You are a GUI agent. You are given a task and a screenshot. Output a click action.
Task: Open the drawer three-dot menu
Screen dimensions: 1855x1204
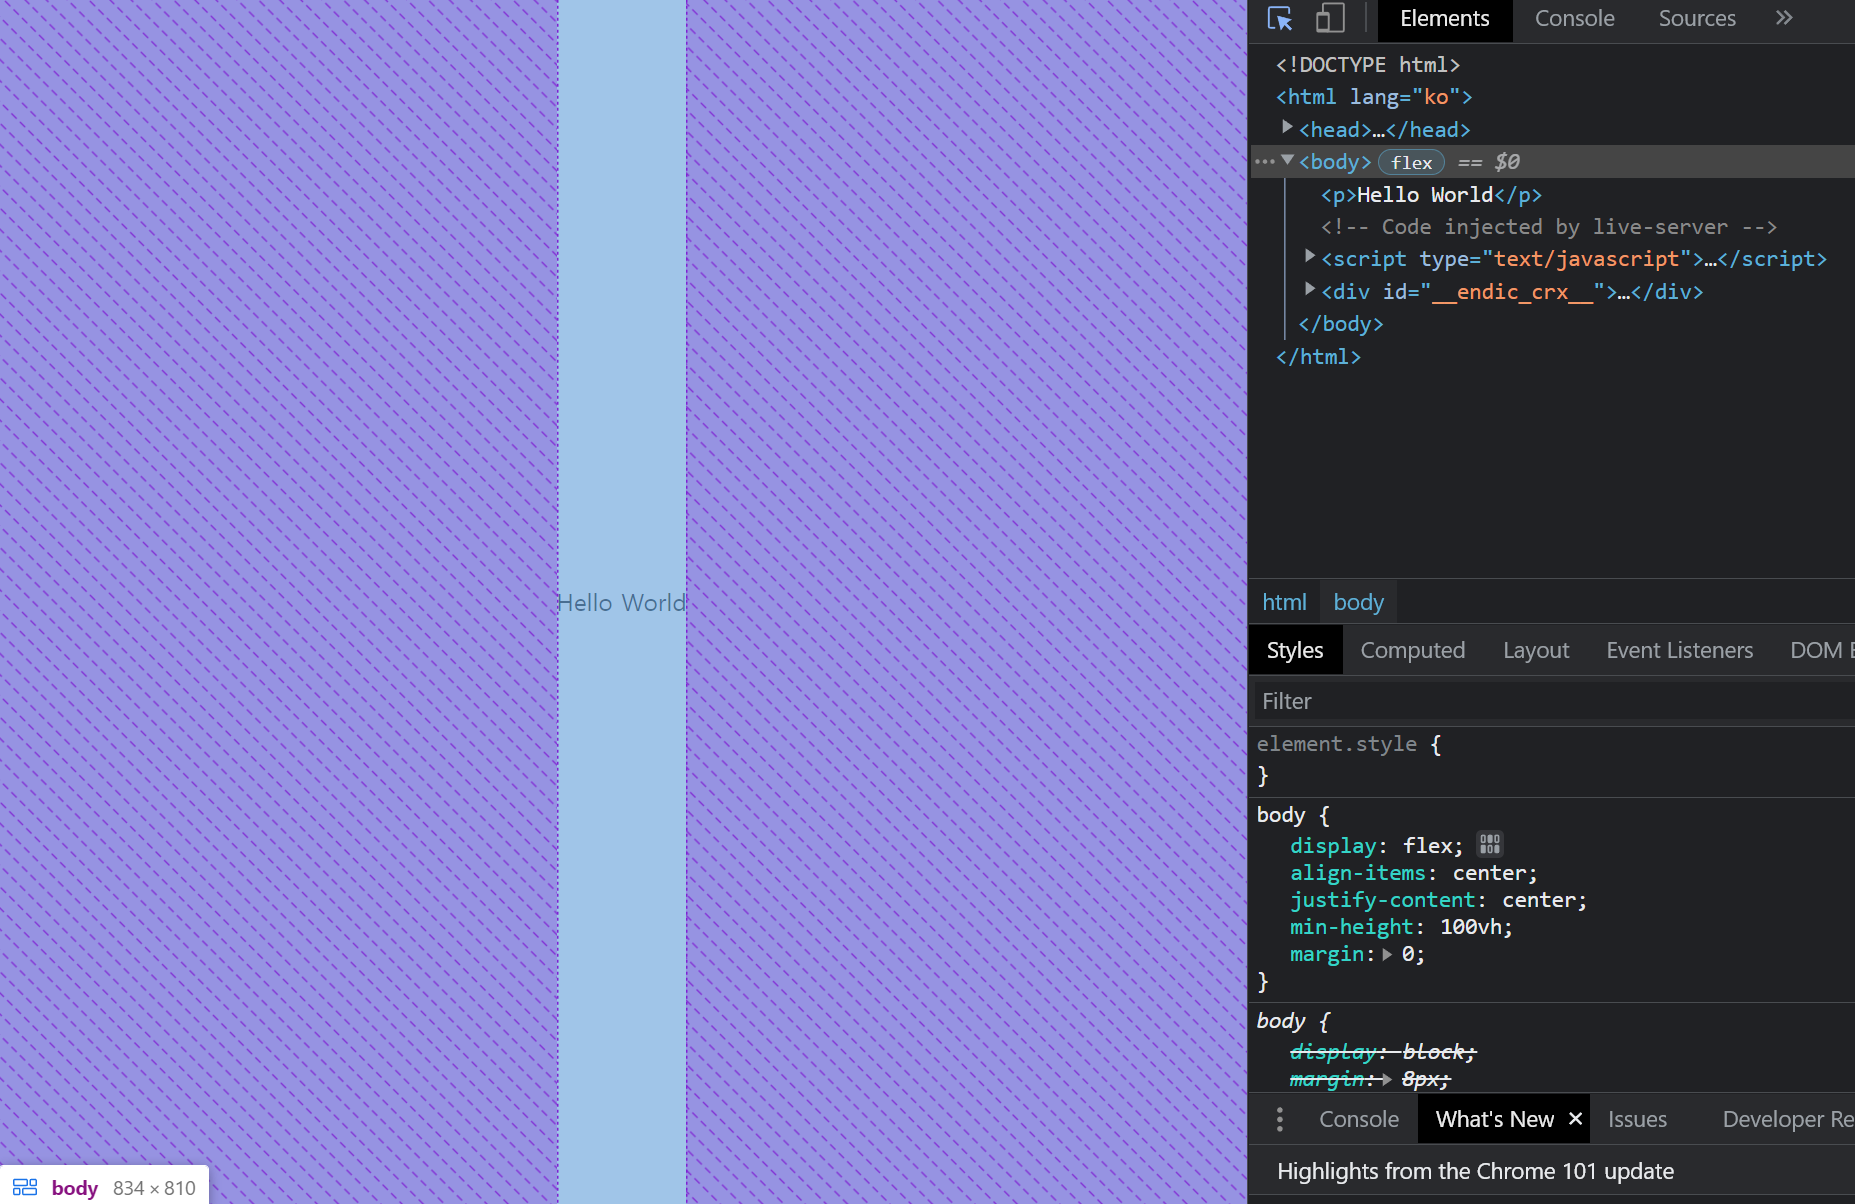click(x=1280, y=1119)
